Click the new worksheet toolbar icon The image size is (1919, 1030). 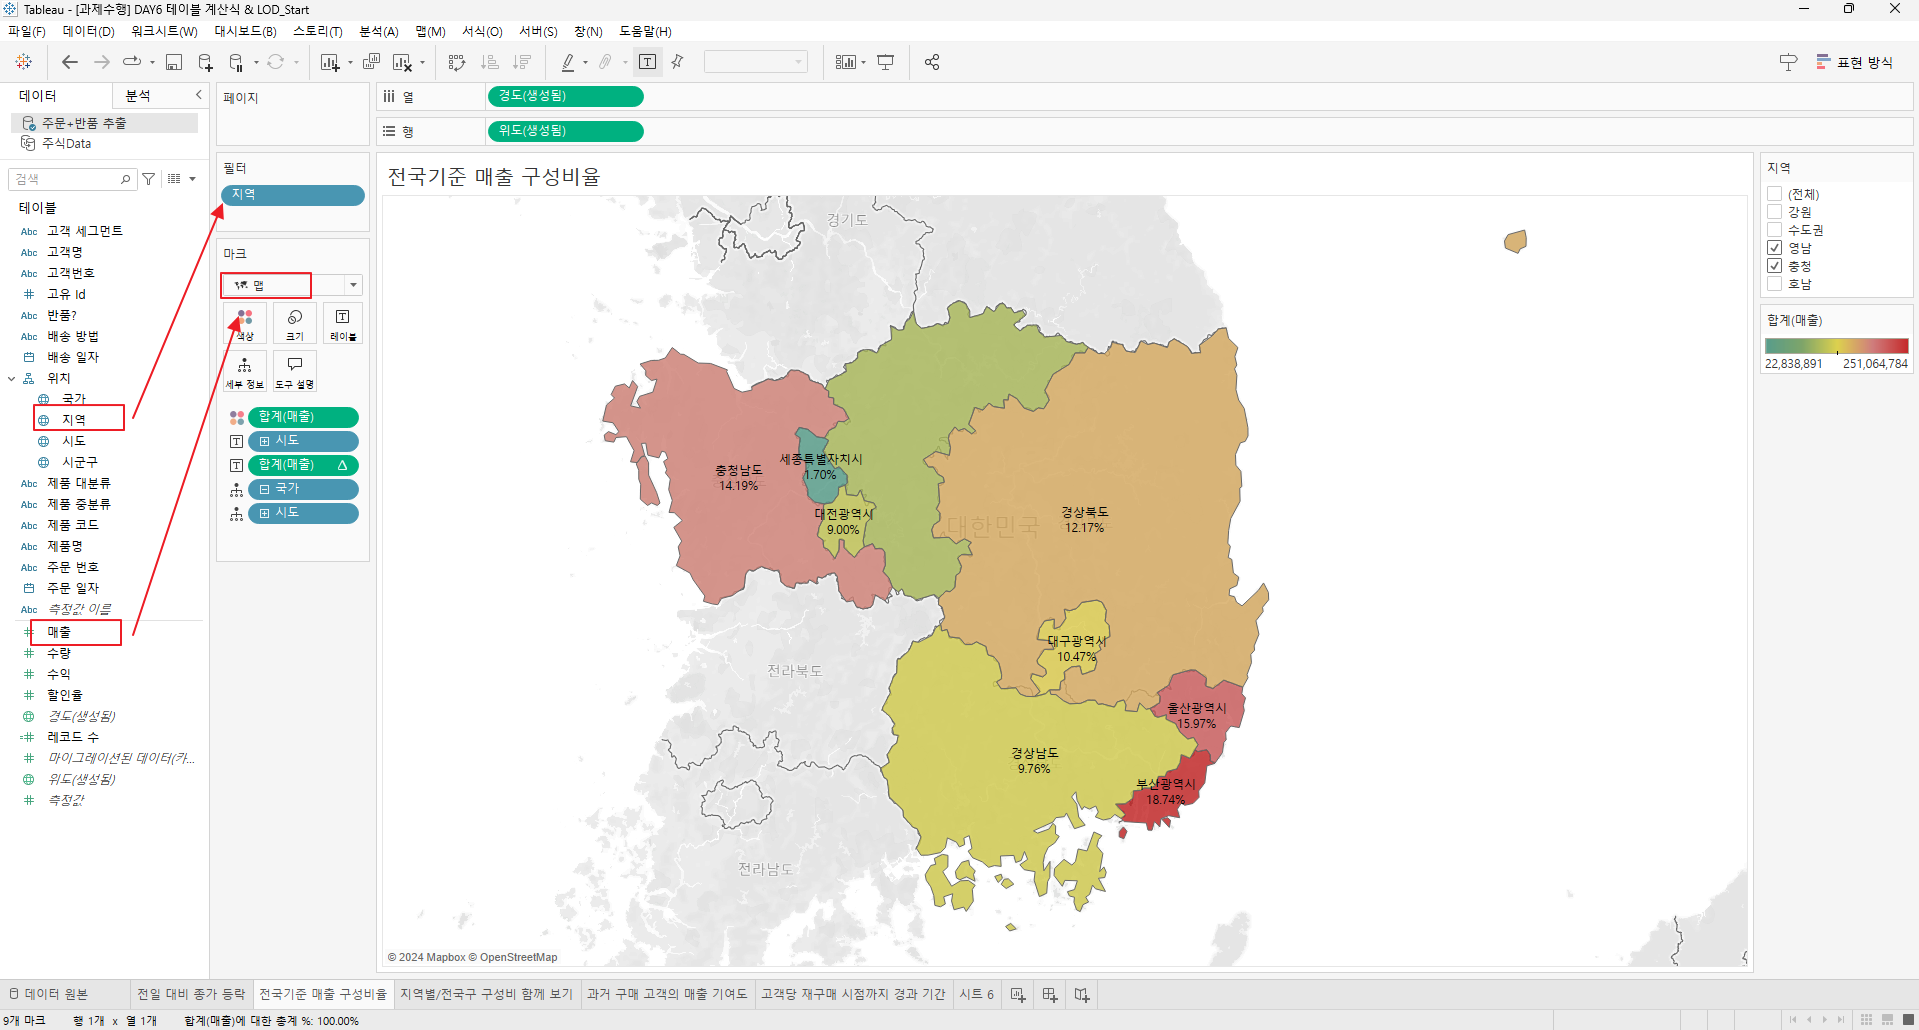(x=330, y=62)
